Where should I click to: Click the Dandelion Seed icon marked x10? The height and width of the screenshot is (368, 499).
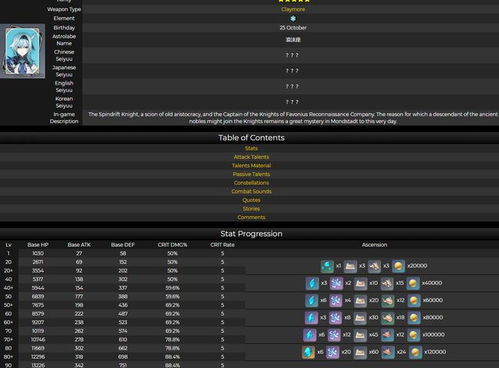[x=360, y=283]
